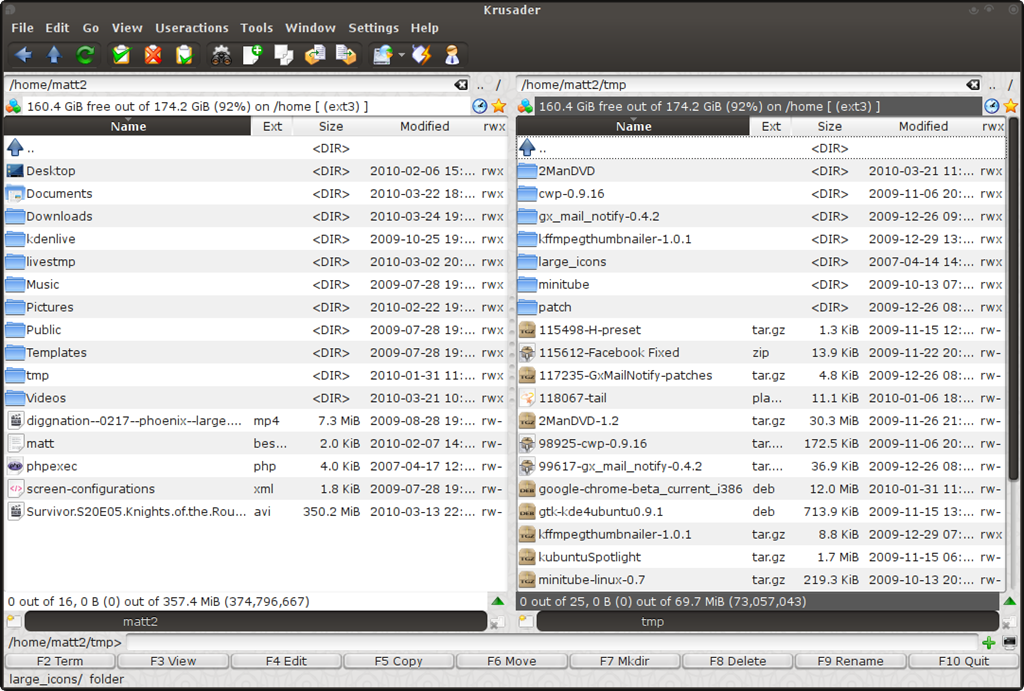
Task: Click the Select All clipboard icon with green check
Action: [x=121, y=55]
